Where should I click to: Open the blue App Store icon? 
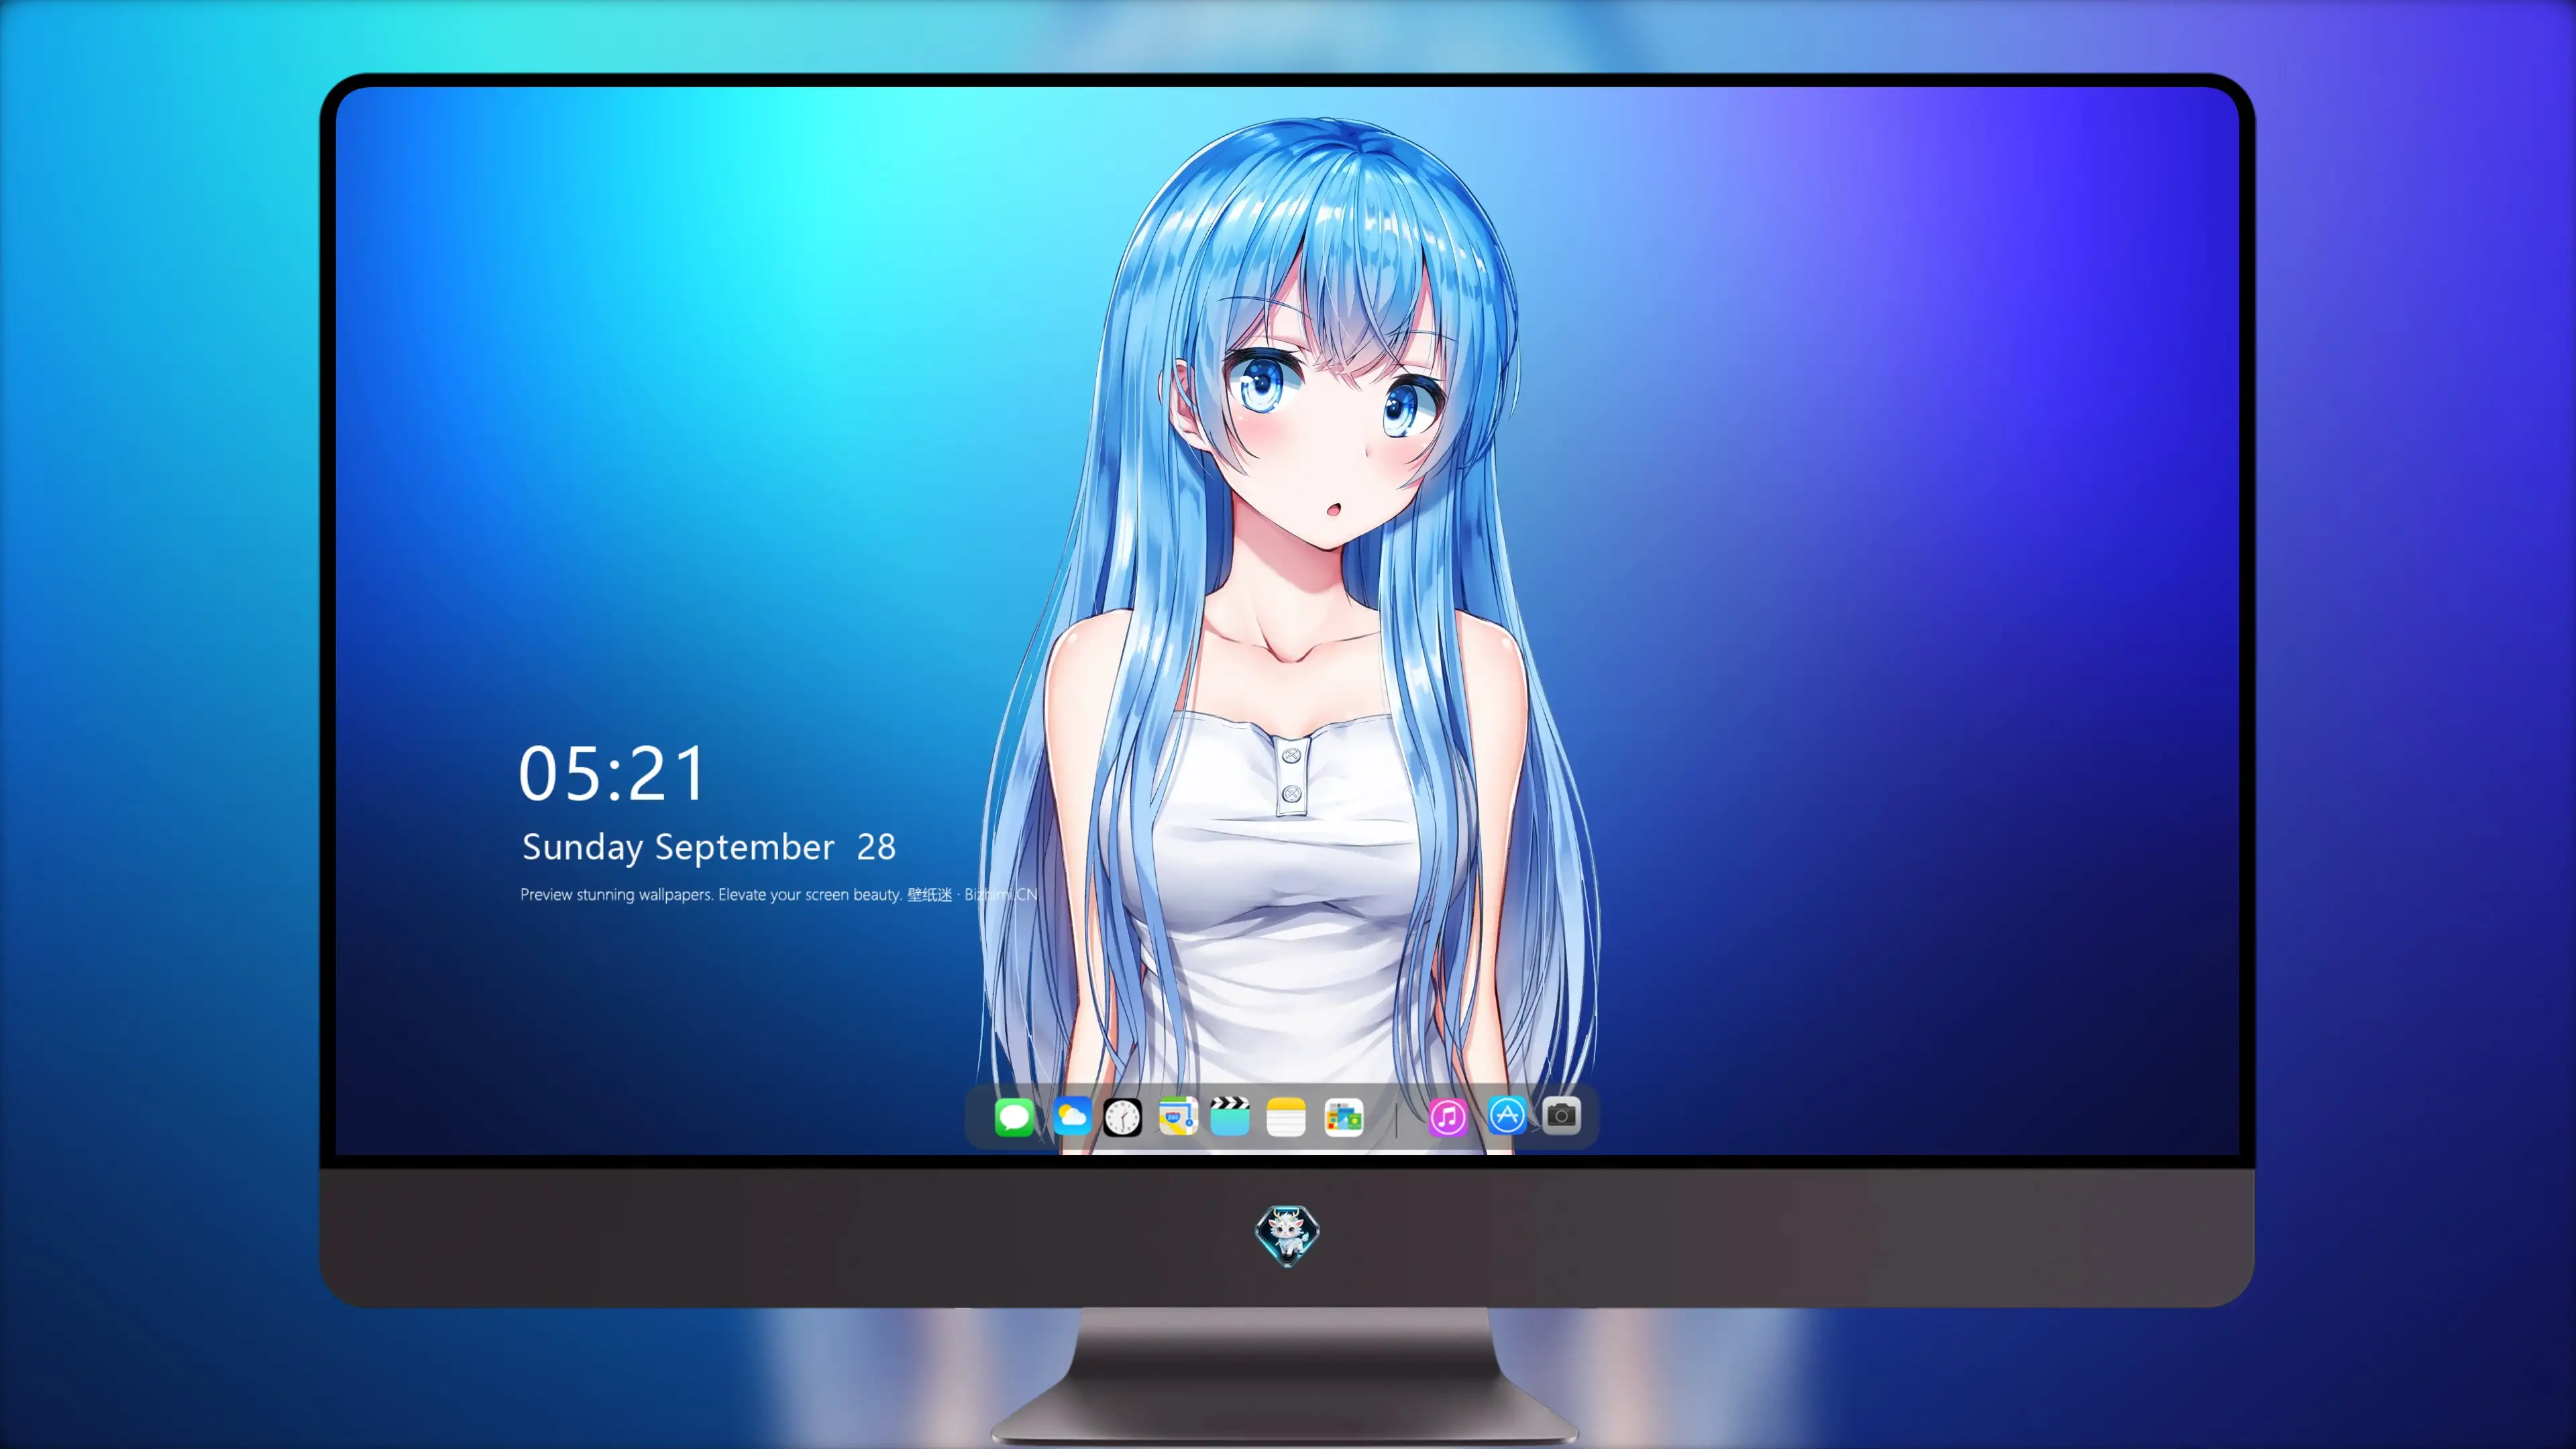click(x=1507, y=1115)
